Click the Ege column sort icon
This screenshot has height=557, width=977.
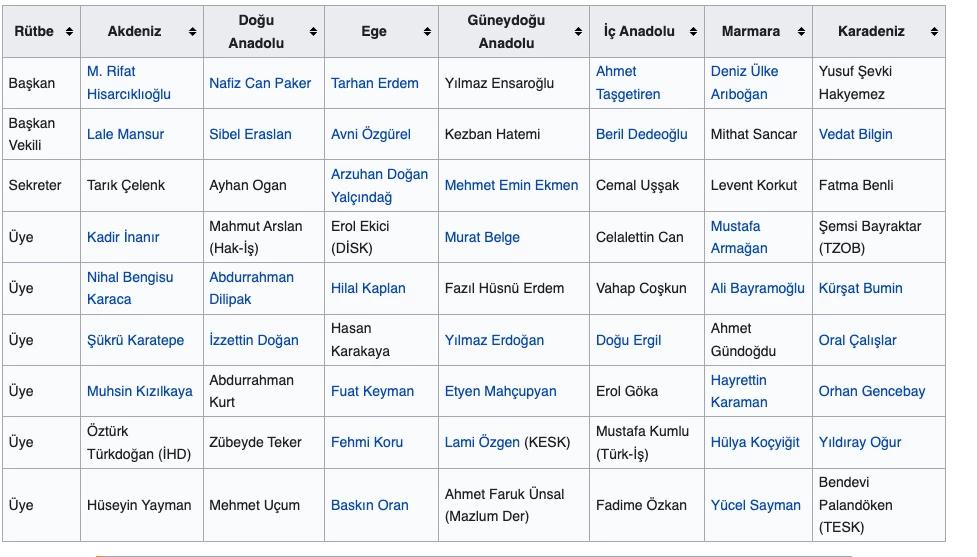tap(427, 32)
